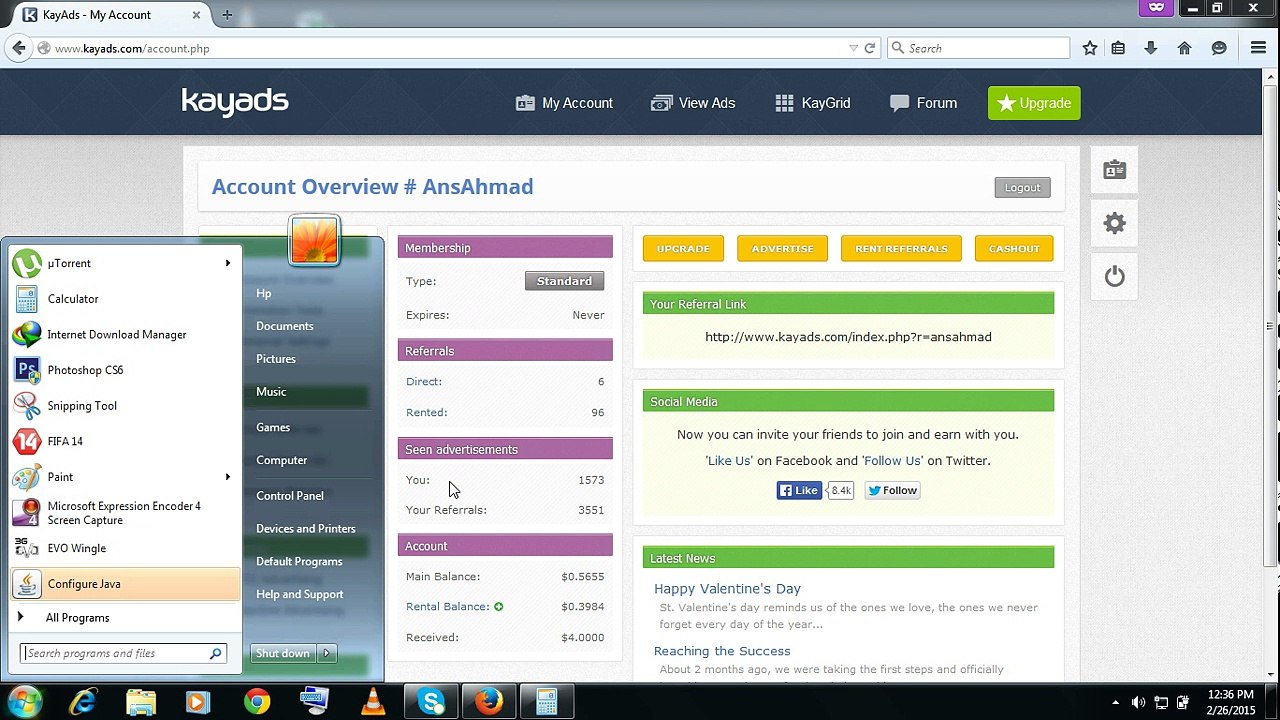The image size is (1280, 720).
Task: Click the green plus icon beside Rental Balance
Action: (x=498, y=606)
